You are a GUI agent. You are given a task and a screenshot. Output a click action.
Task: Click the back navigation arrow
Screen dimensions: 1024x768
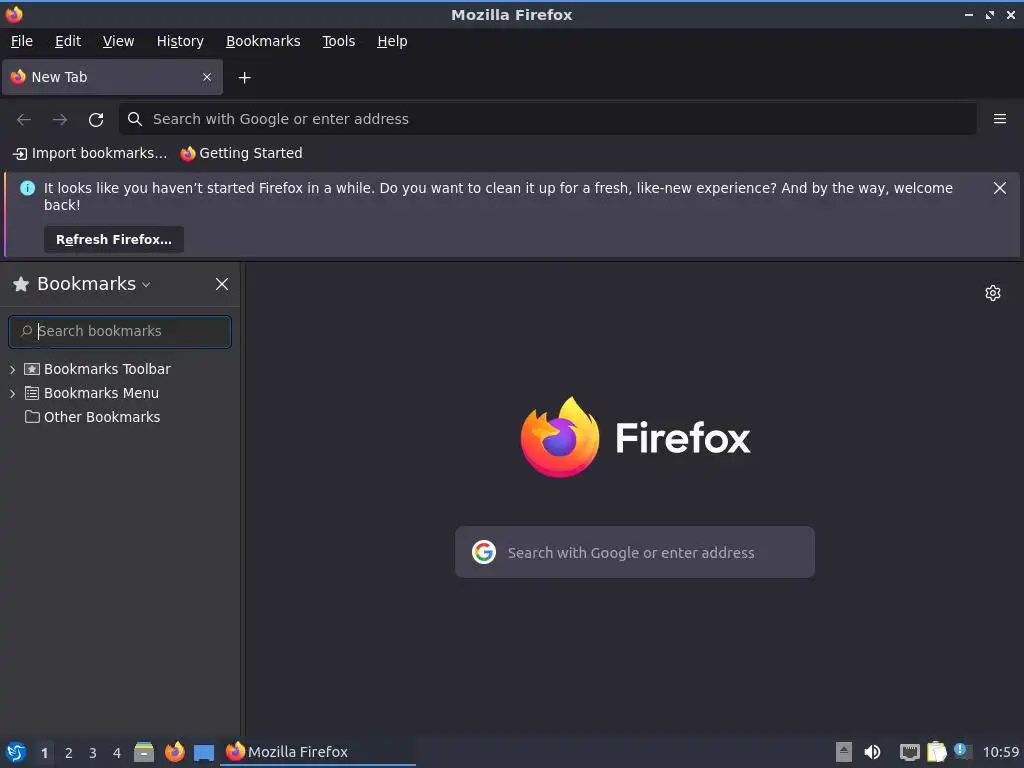tap(24, 120)
